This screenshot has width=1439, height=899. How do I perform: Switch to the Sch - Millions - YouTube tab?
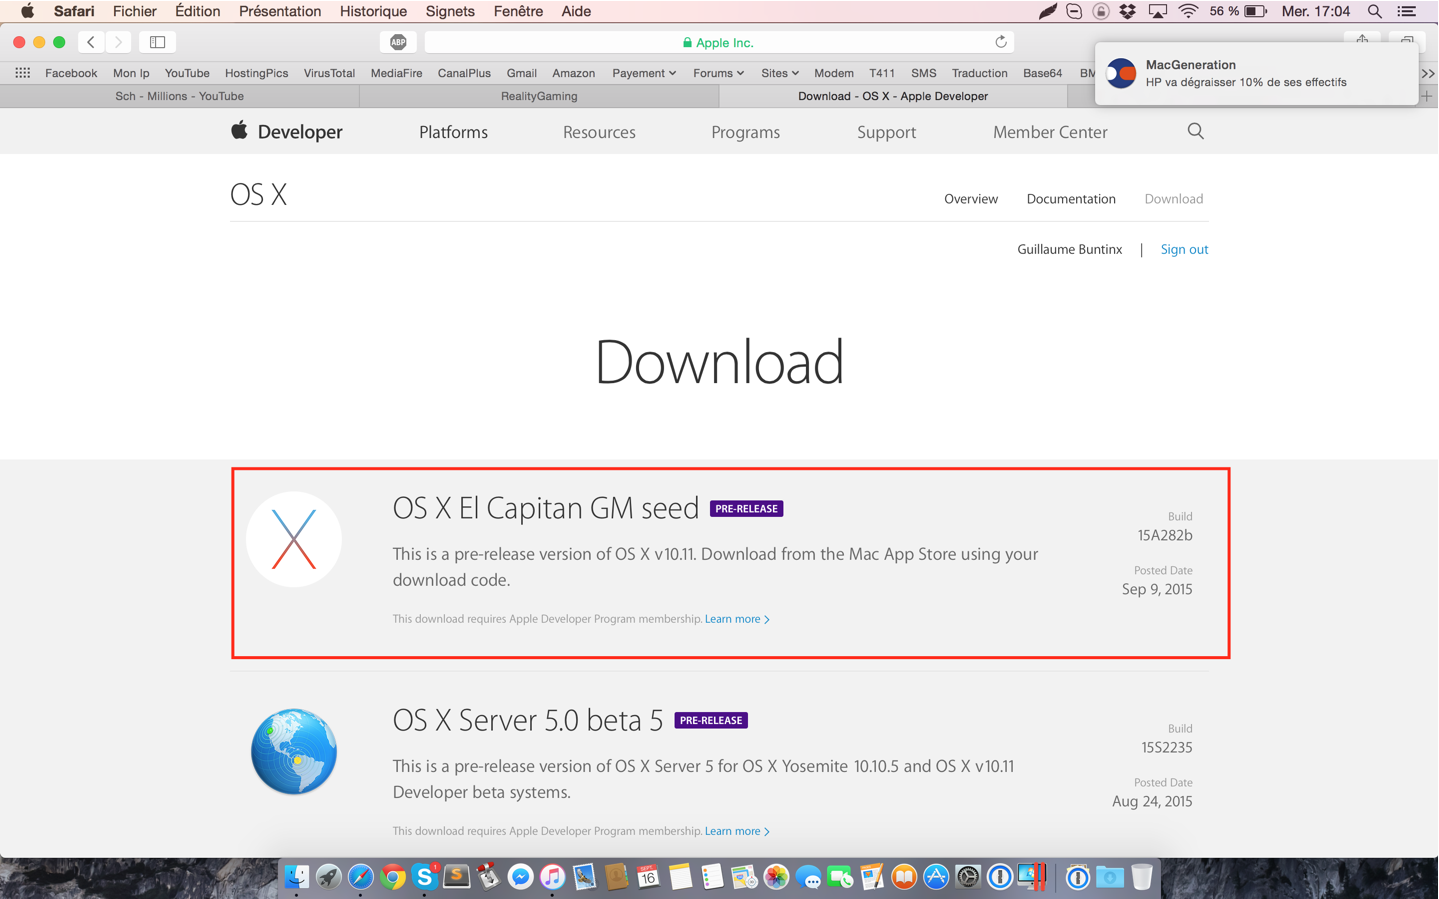point(180,96)
